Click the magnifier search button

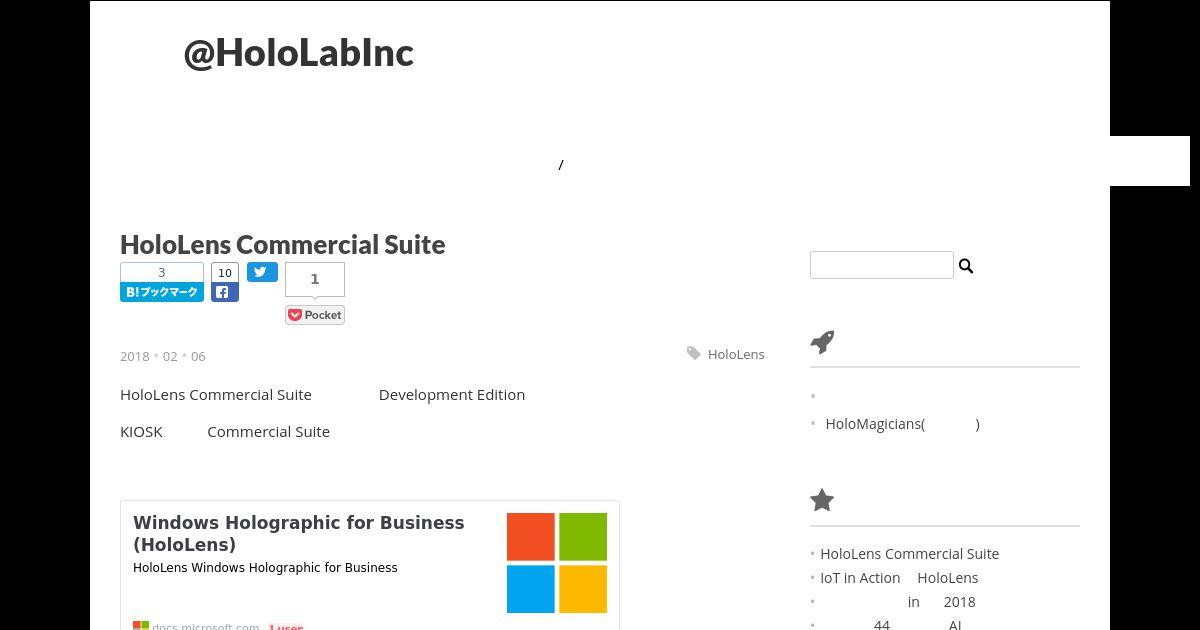[966, 266]
